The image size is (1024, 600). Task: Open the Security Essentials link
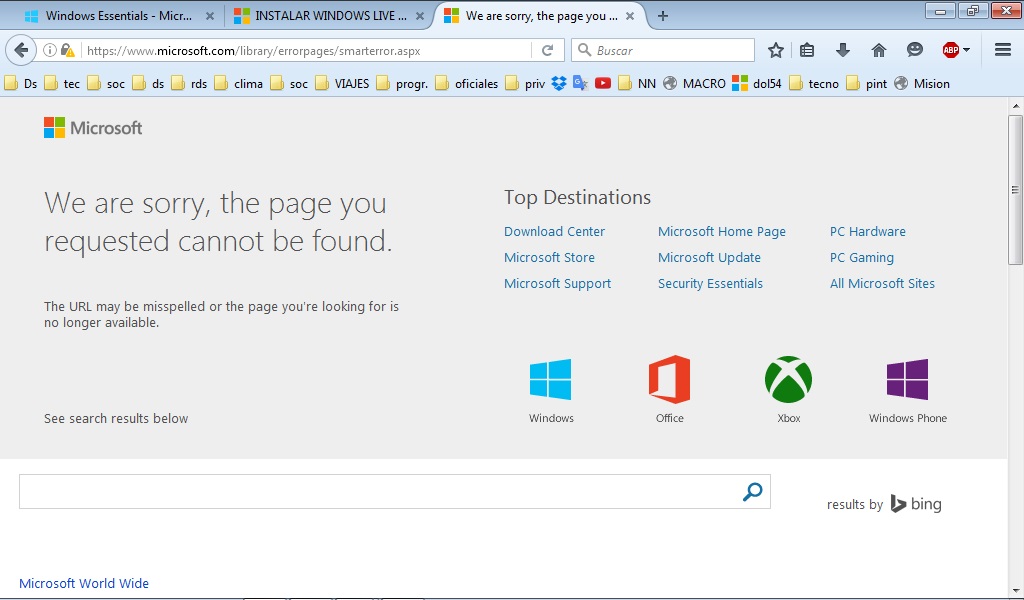tap(710, 283)
